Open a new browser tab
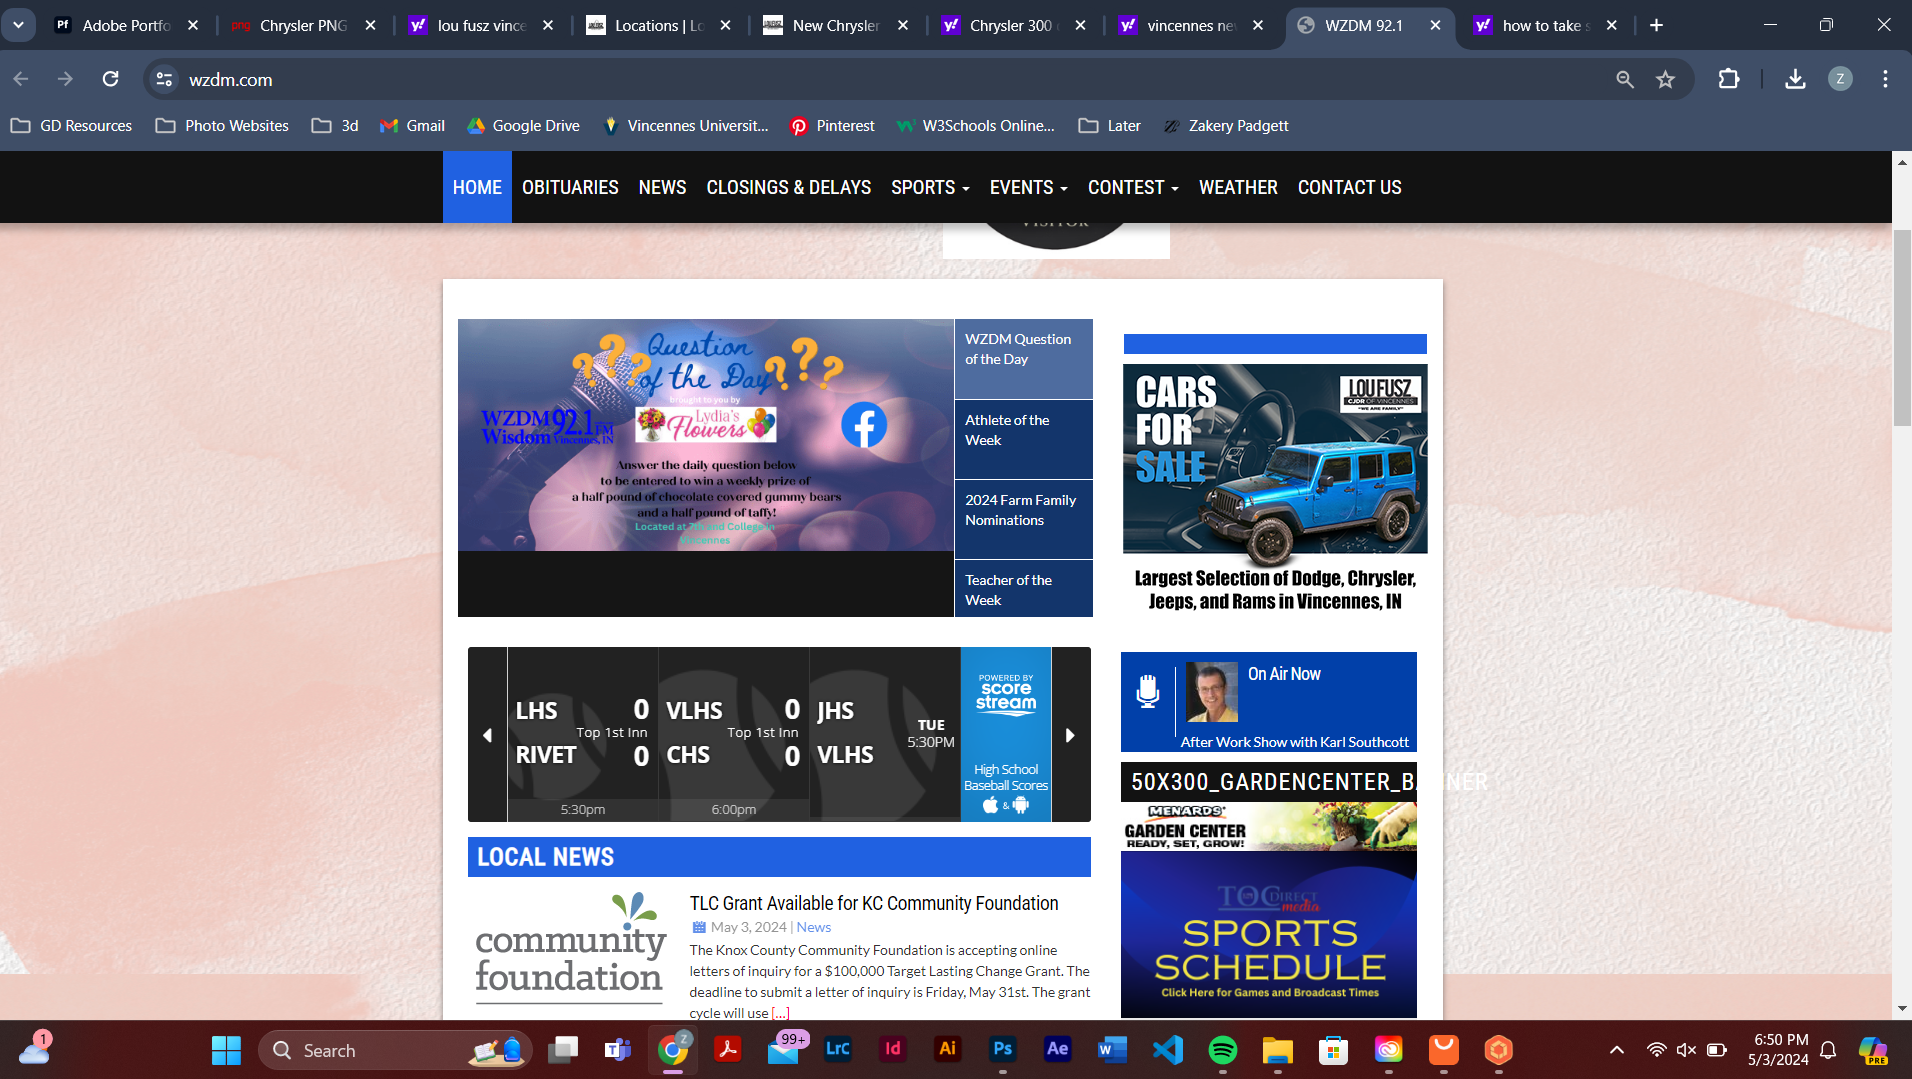1912x1079 pixels. pyautogui.click(x=1657, y=25)
